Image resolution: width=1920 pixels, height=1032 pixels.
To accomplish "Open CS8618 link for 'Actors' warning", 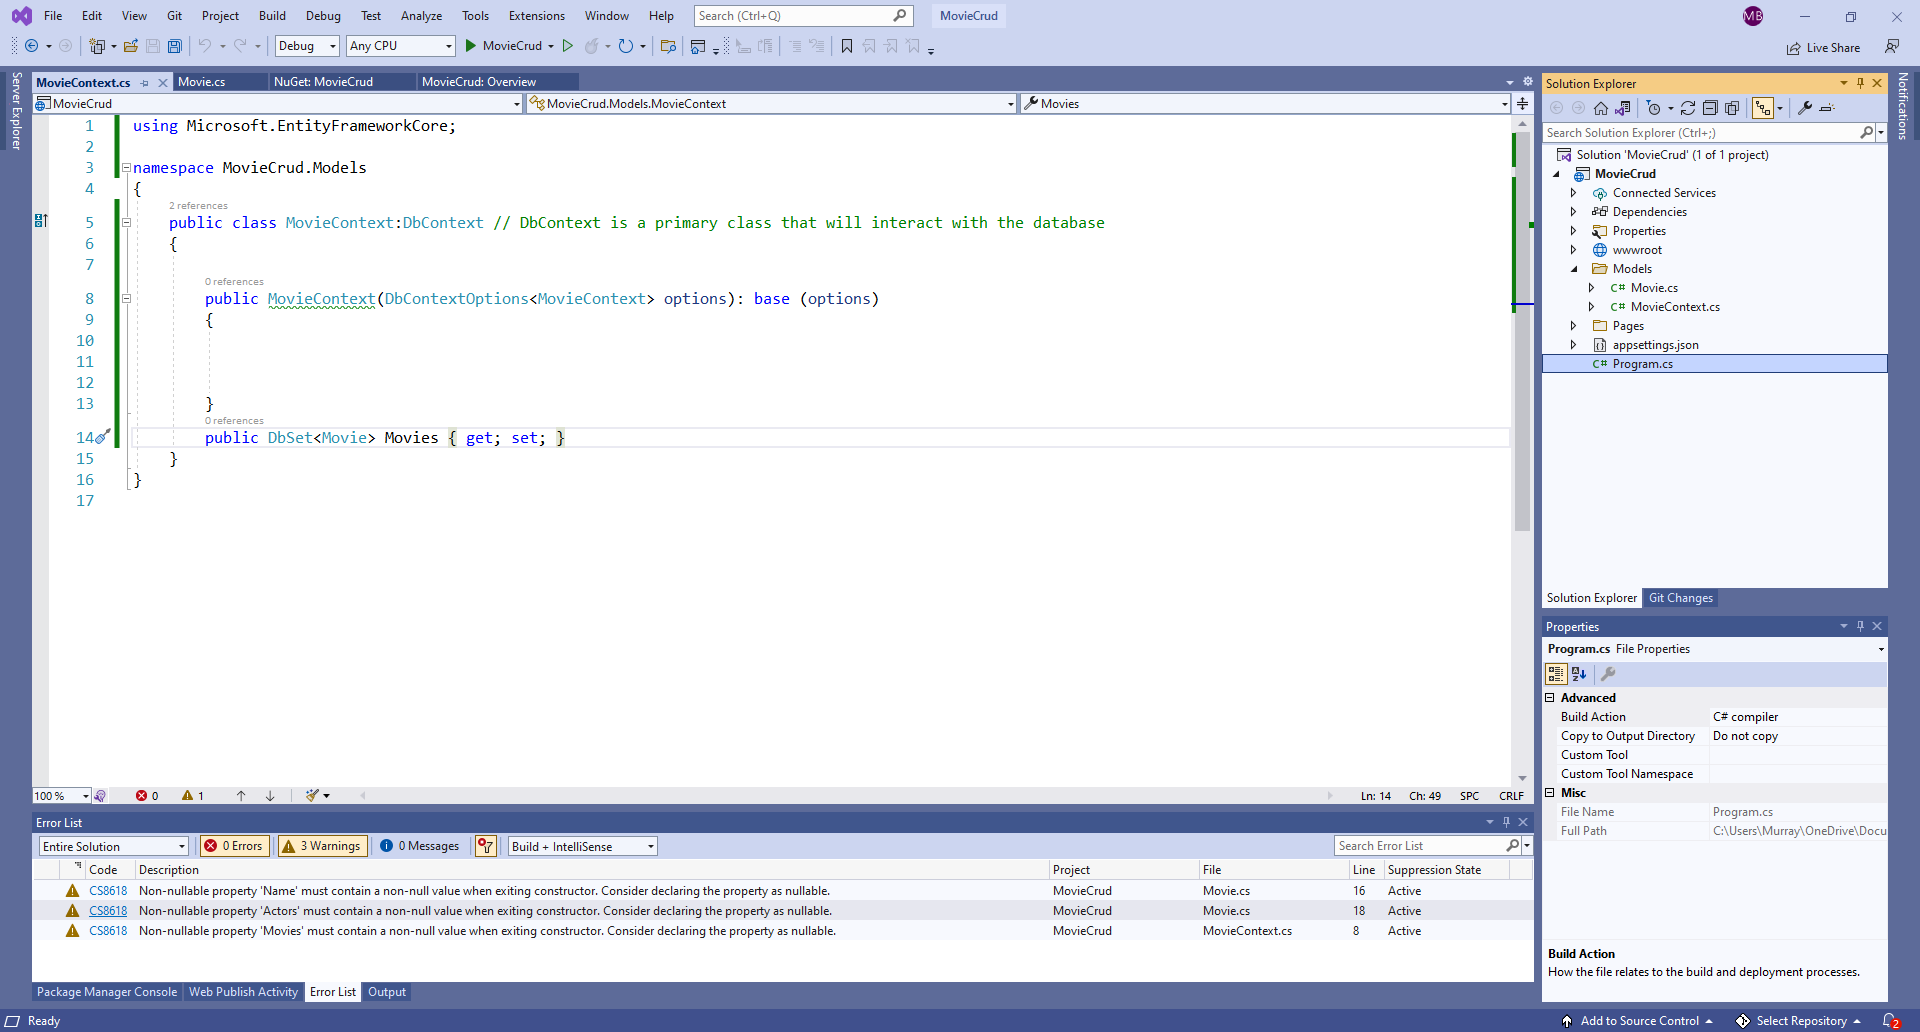I will pos(108,911).
